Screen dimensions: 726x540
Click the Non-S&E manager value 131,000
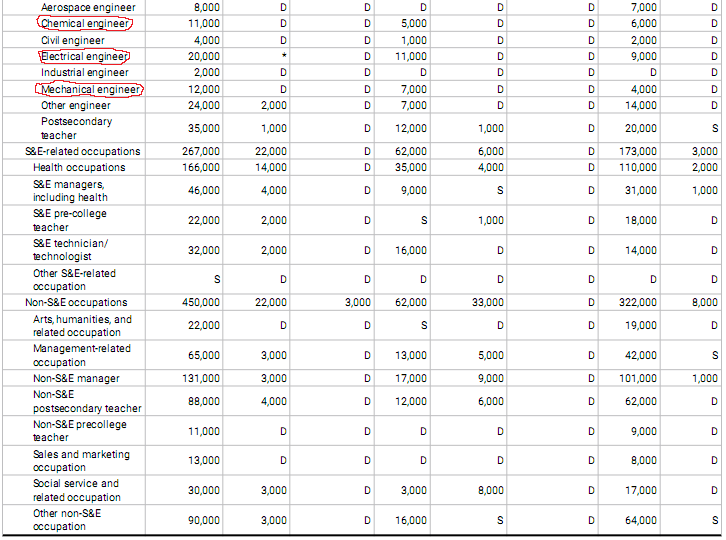(201, 378)
